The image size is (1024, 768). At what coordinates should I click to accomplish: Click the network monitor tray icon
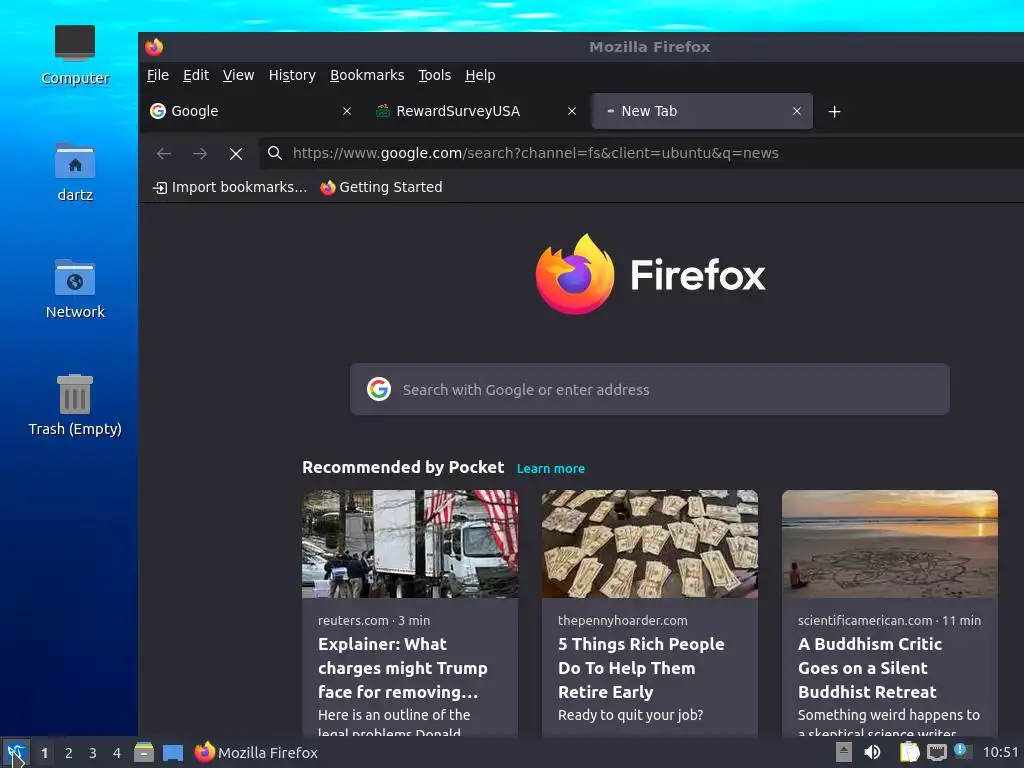coord(936,753)
